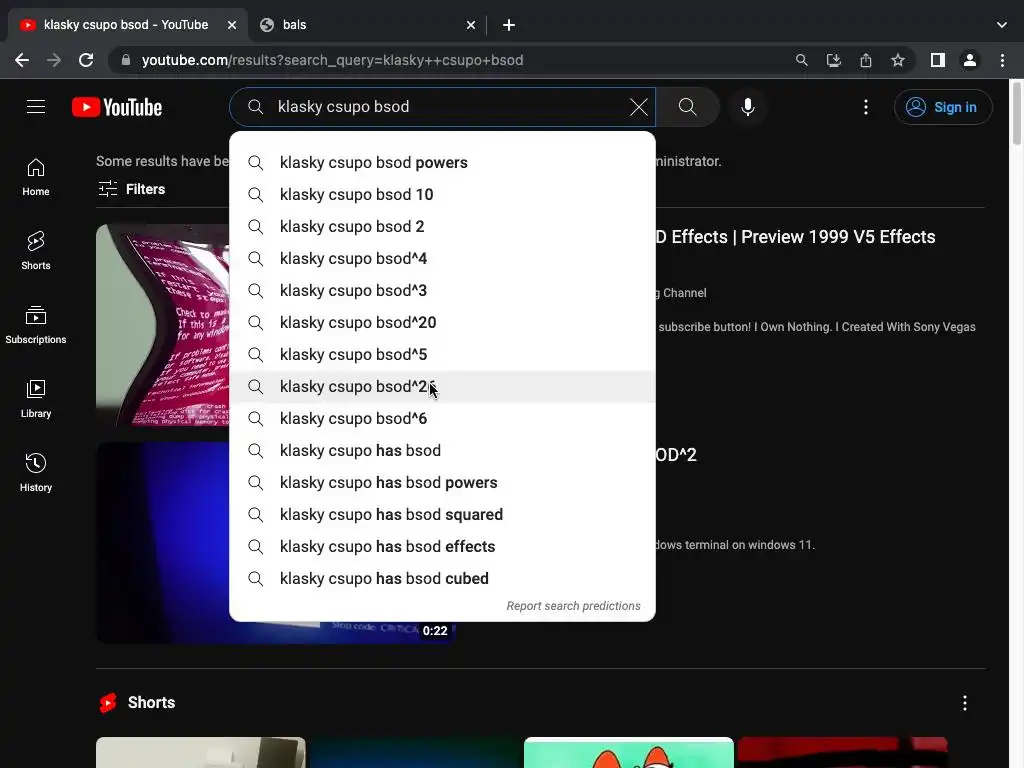Select suggestion 'klasky csupo has bsod'
Image resolution: width=1024 pixels, height=768 pixels.
(442, 451)
